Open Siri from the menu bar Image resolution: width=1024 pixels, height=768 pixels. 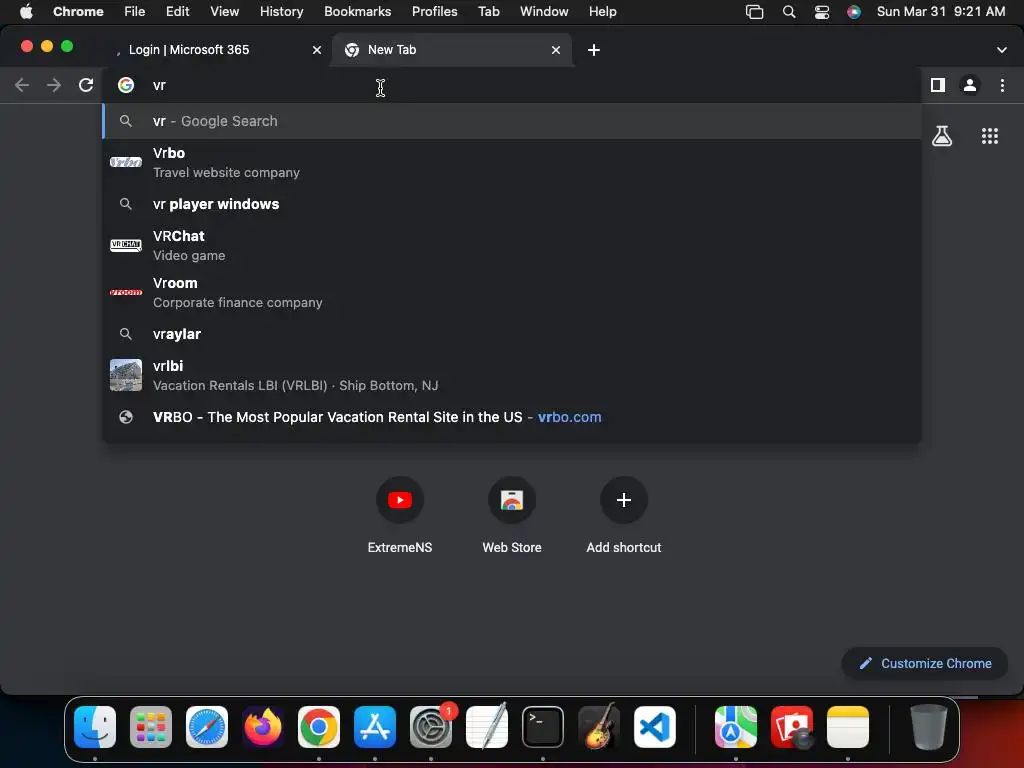[854, 12]
